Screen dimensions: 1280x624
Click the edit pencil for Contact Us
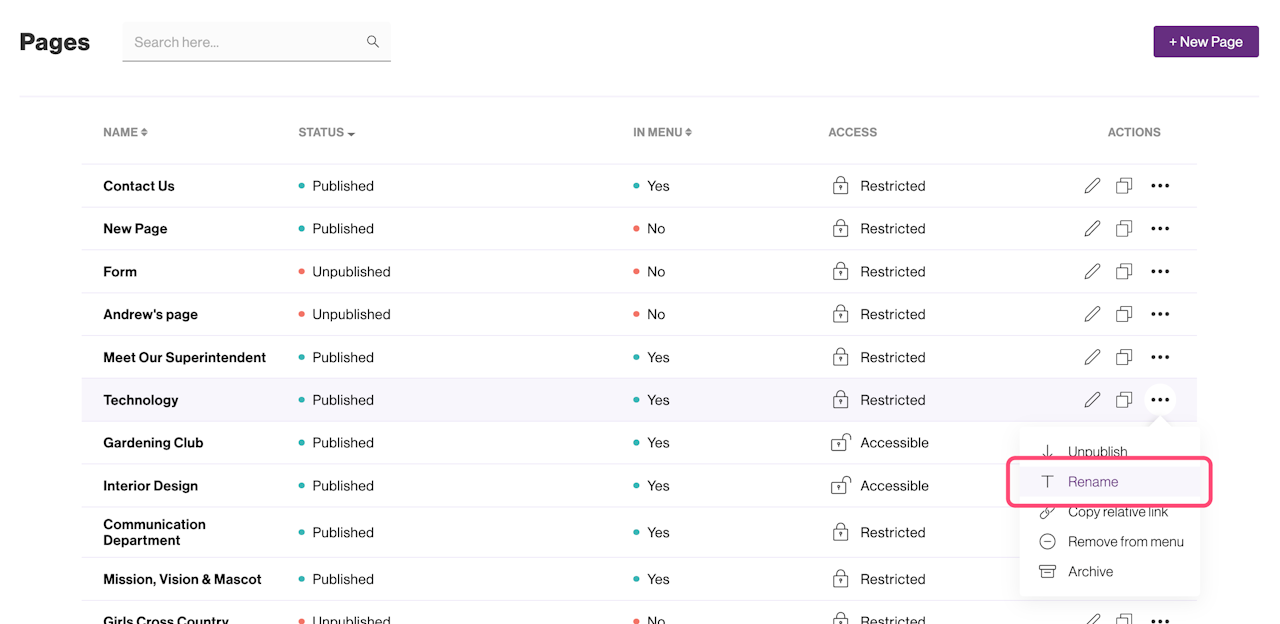tap(1092, 186)
